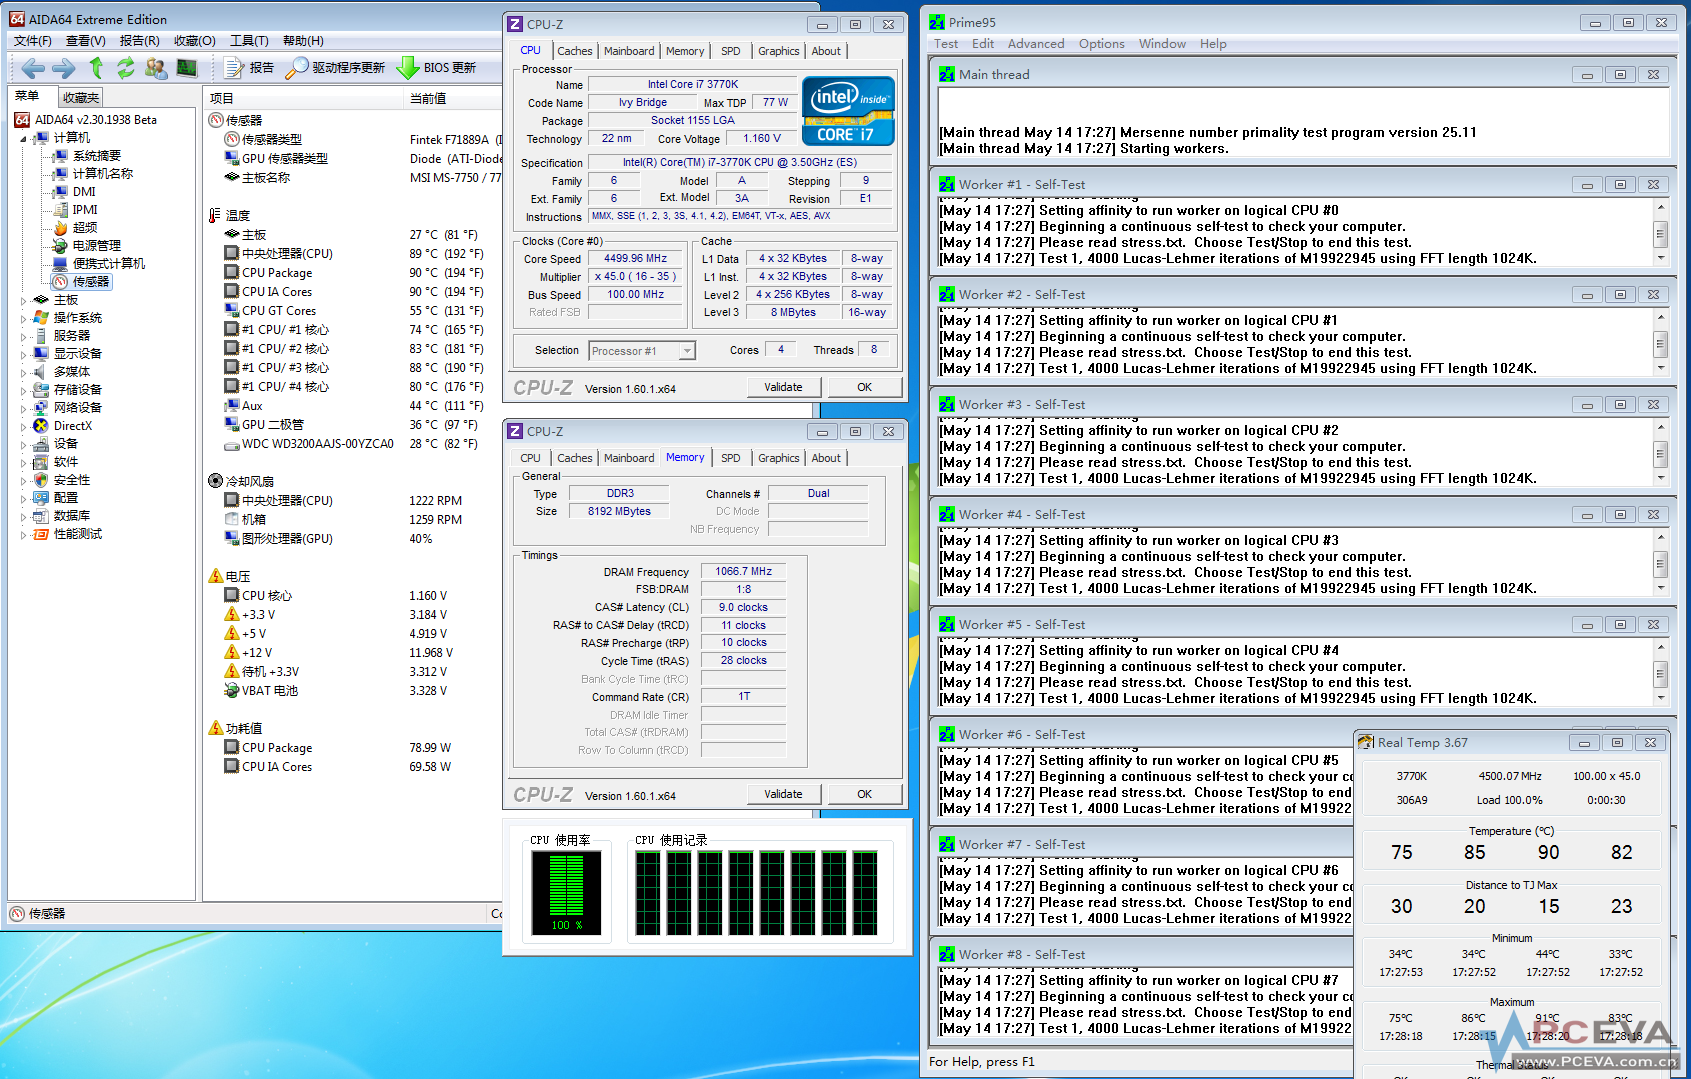Click the blue back arrow in AIDA64 toolbar

click(x=33, y=68)
